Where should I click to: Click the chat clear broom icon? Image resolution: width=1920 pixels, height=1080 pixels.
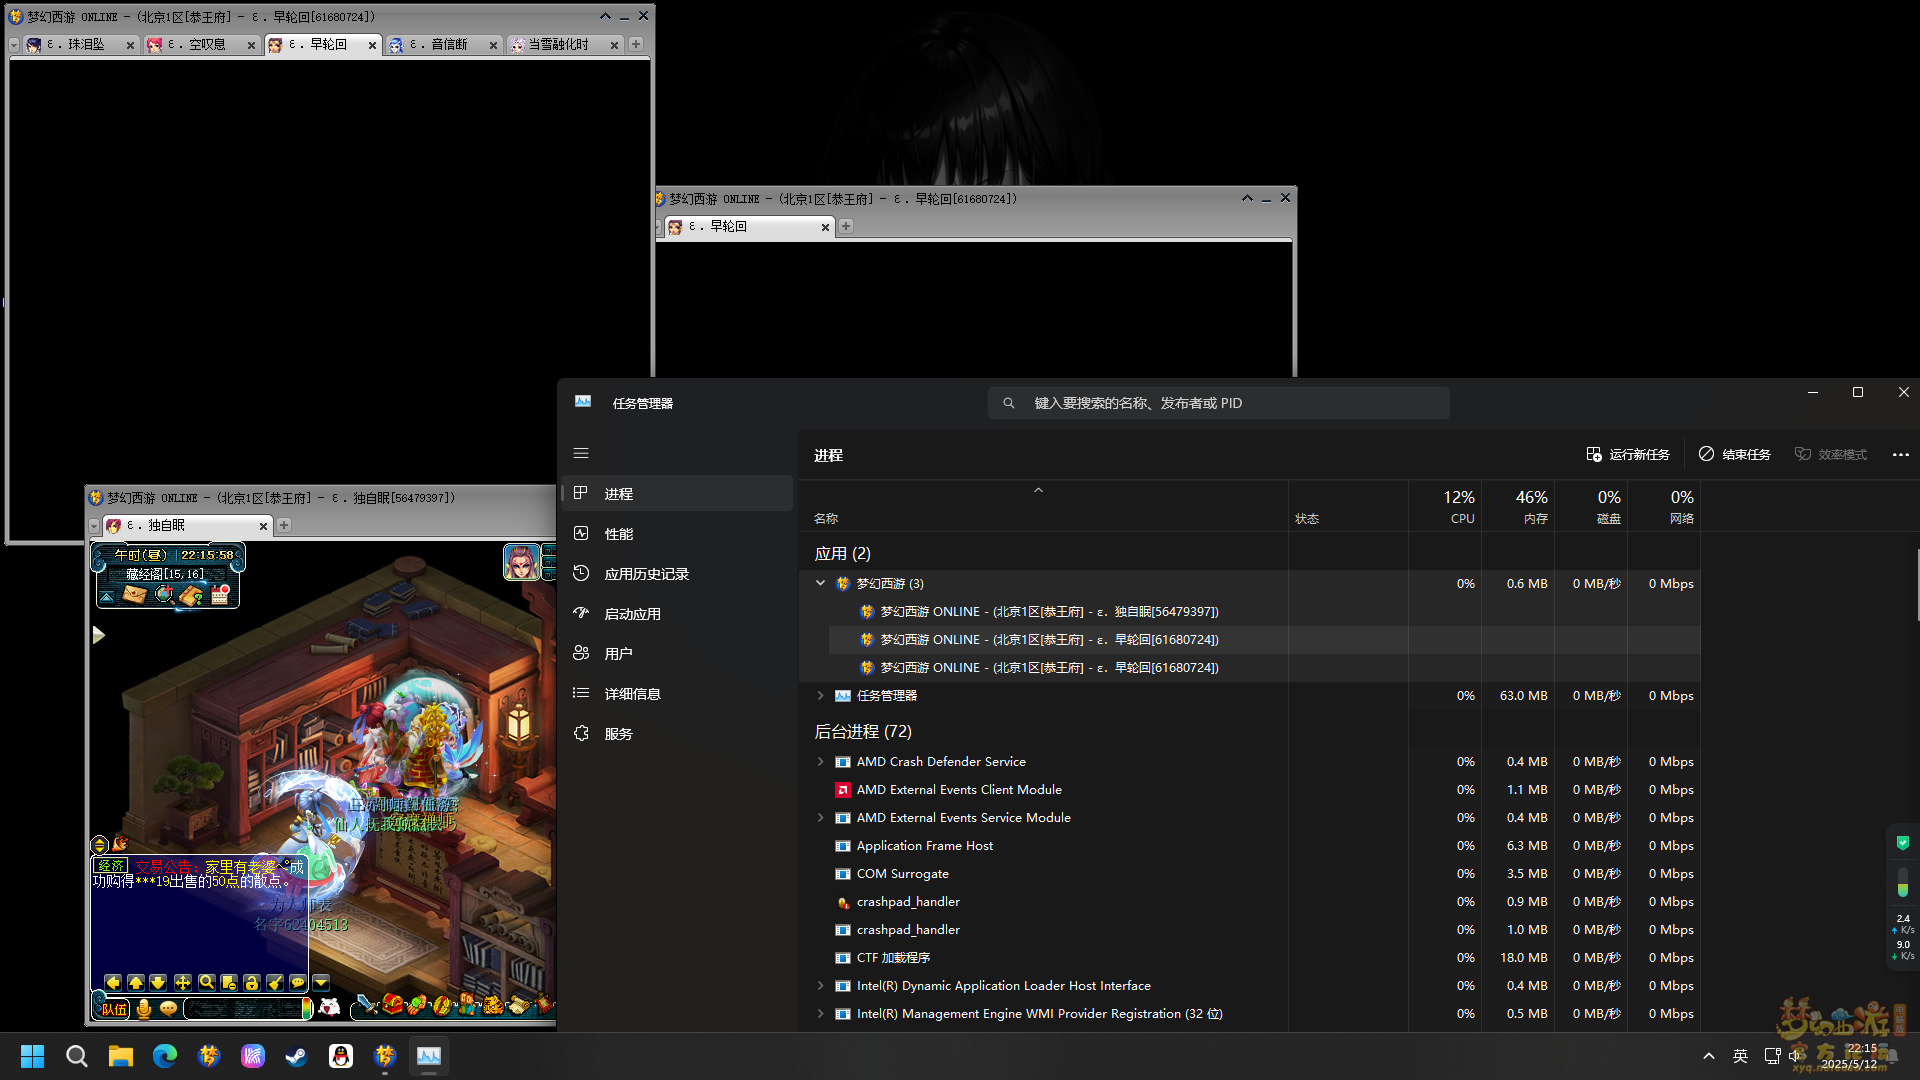point(275,983)
